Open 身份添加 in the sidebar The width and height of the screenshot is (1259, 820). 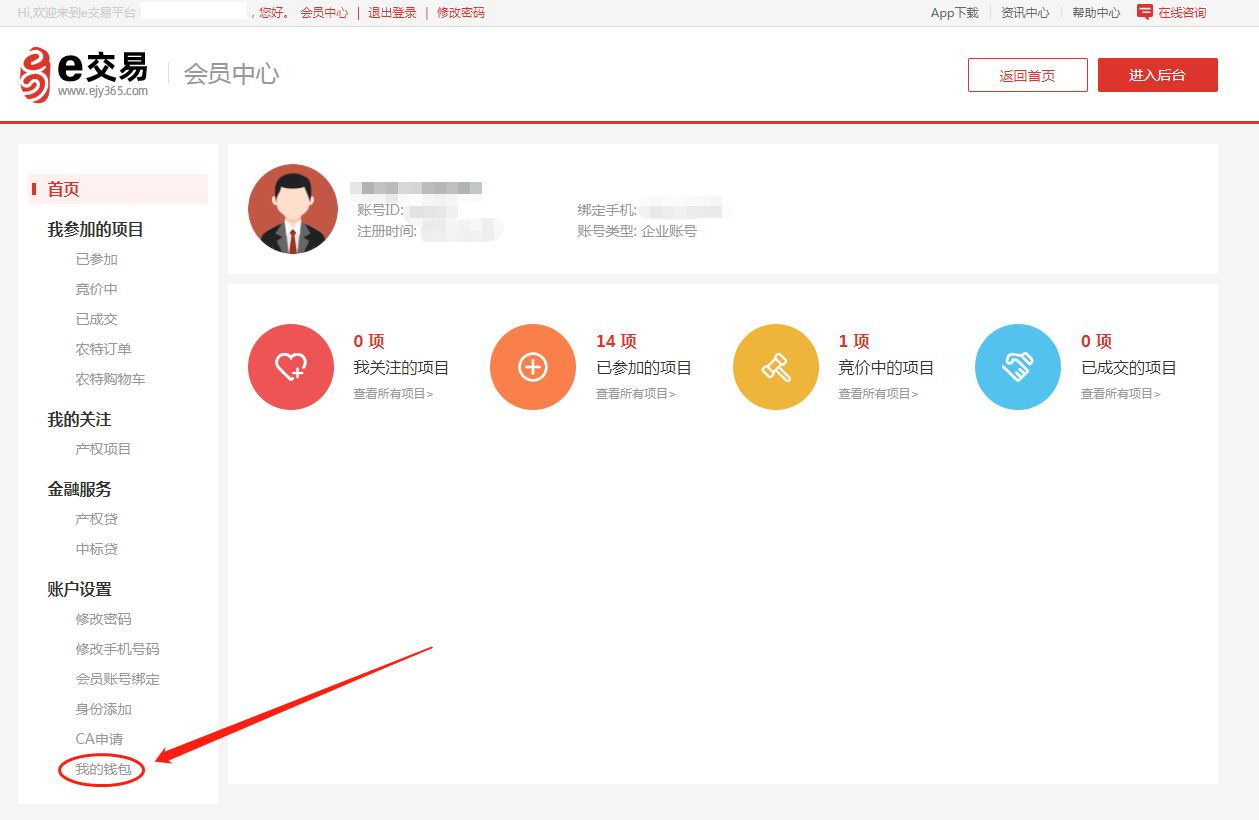tap(104, 709)
